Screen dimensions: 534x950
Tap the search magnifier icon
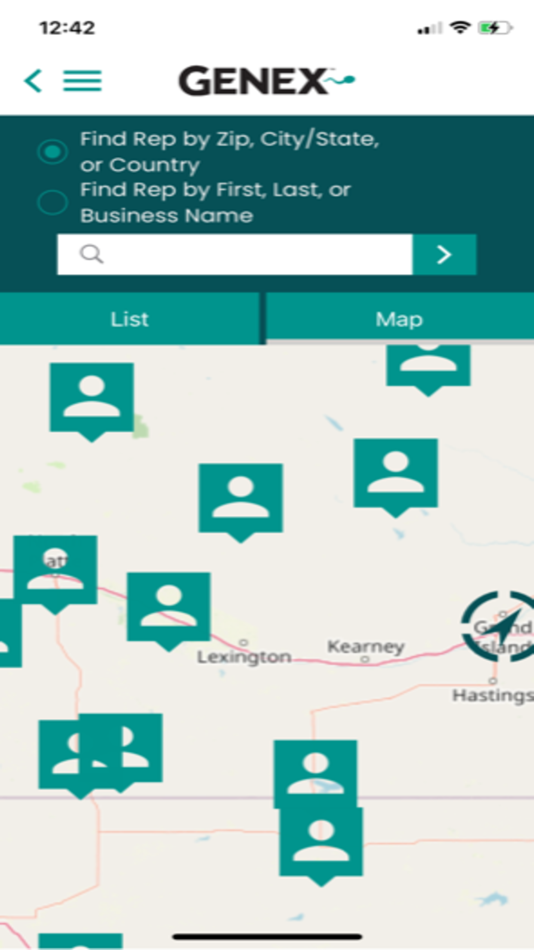[92, 254]
